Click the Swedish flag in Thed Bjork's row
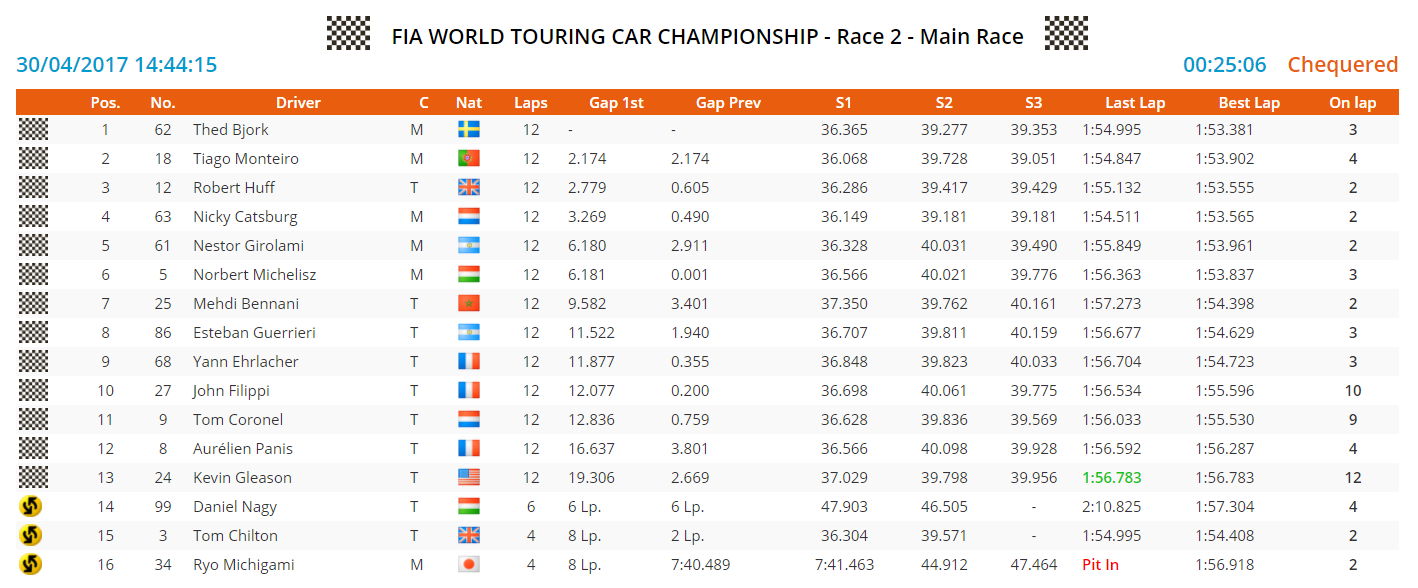The image size is (1418, 588). (x=468, y=130)
